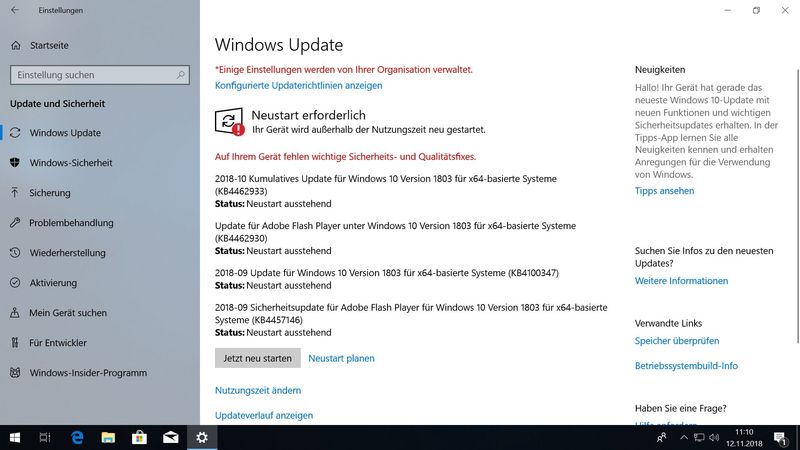Focus the Einstellung suchen search field
The image size is (800, 450).
click(x=100, y=75)
